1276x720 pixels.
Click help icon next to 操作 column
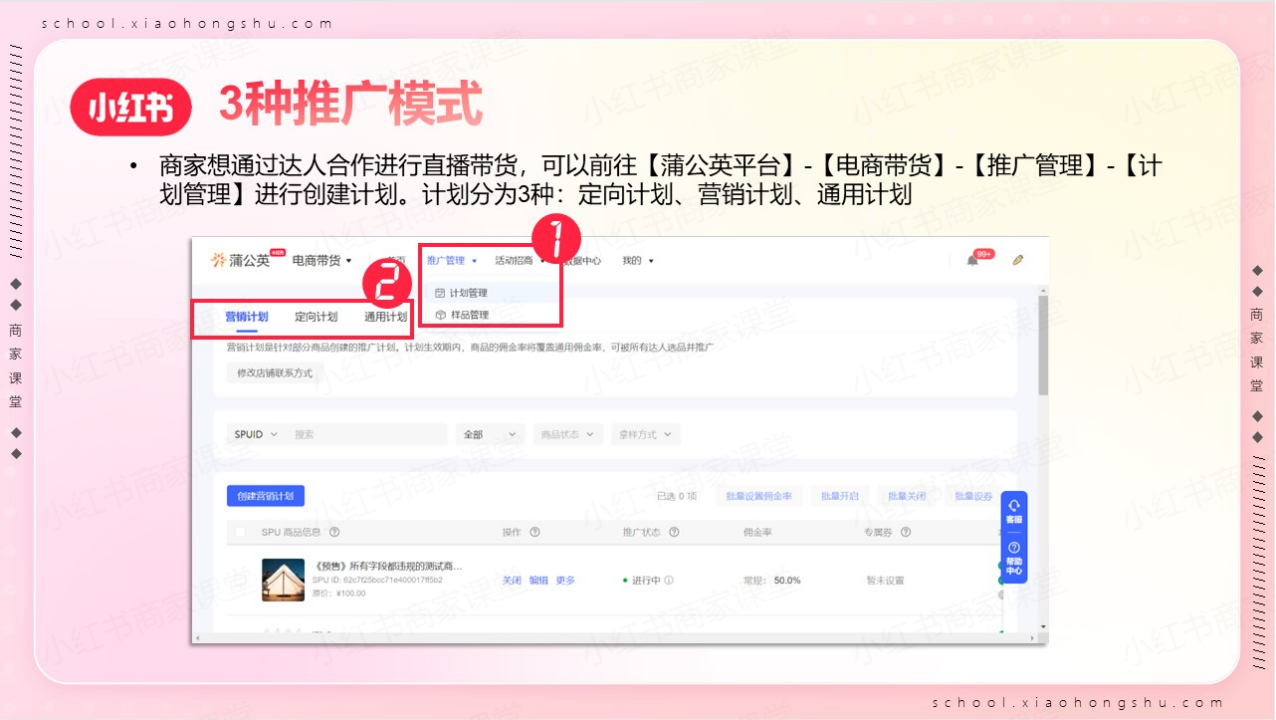point(535,532)
